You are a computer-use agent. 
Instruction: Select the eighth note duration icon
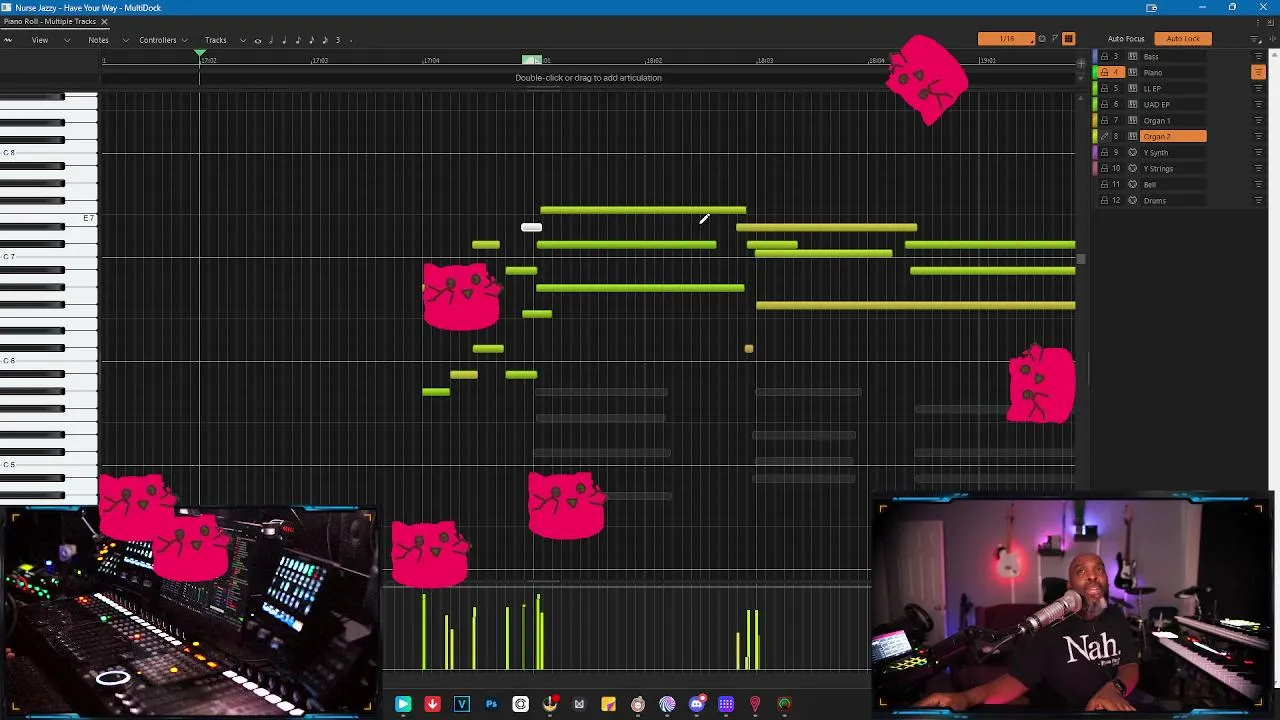click(298, 40)
